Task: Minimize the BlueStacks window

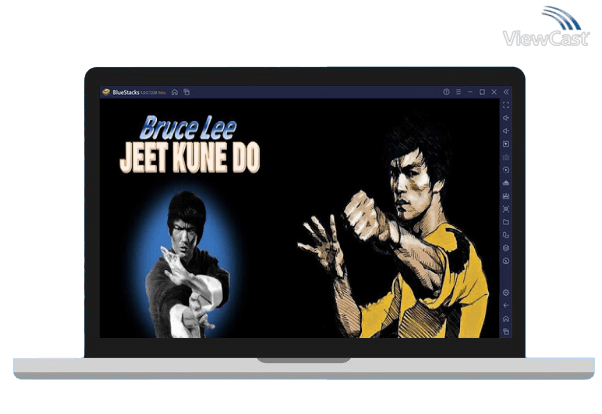Action: click(x=470, y=92)
